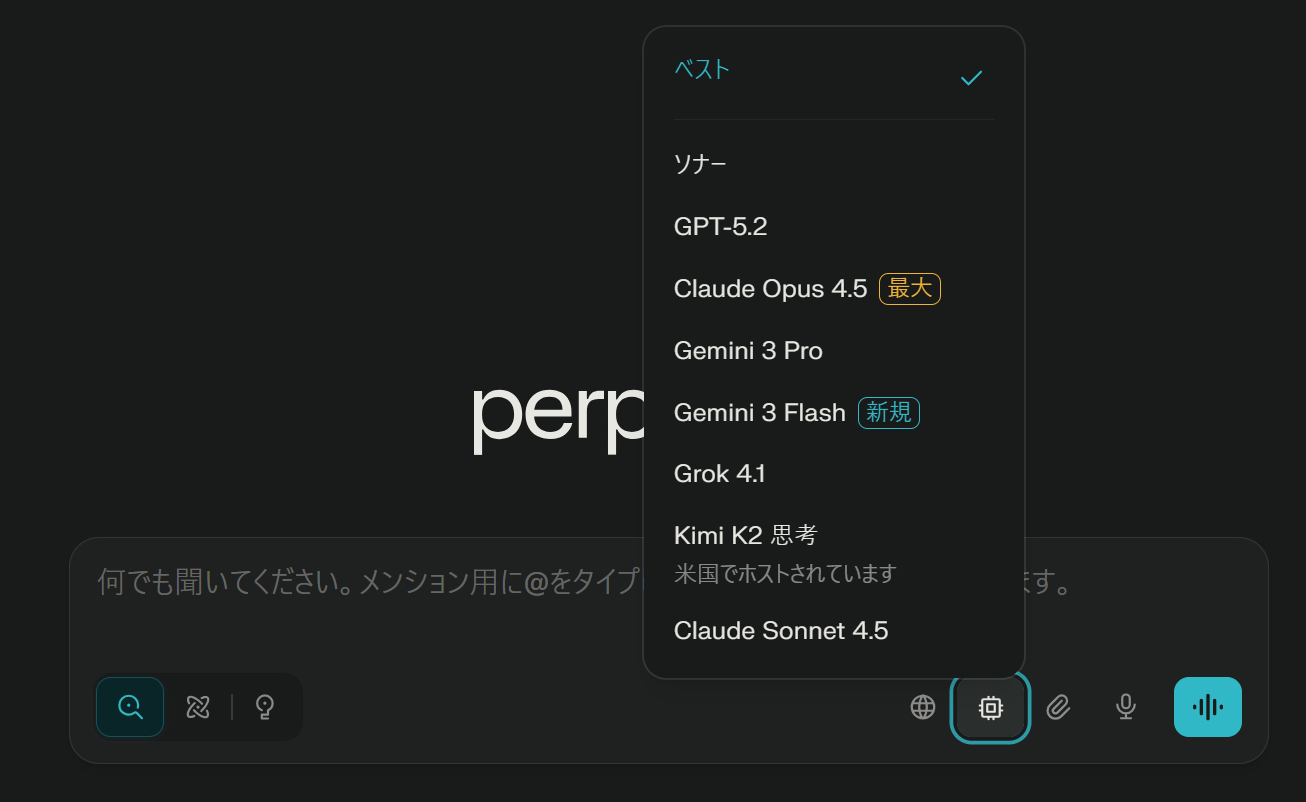Screen dimensions: 1306x802
Task: Click the checkmark next to ベスト
Action: [971, 78]
